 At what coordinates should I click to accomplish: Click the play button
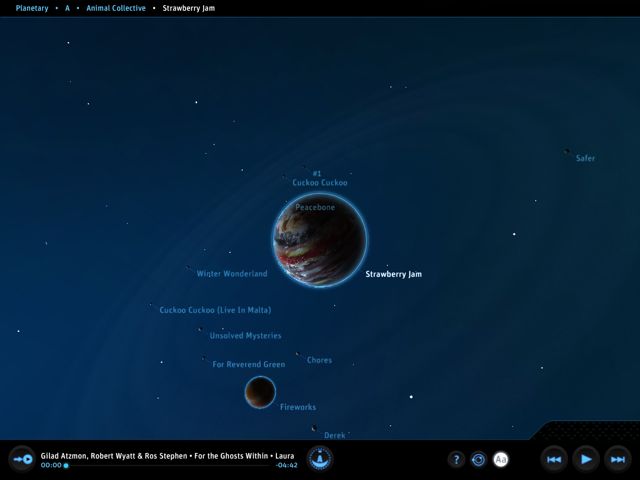(586, 460)
